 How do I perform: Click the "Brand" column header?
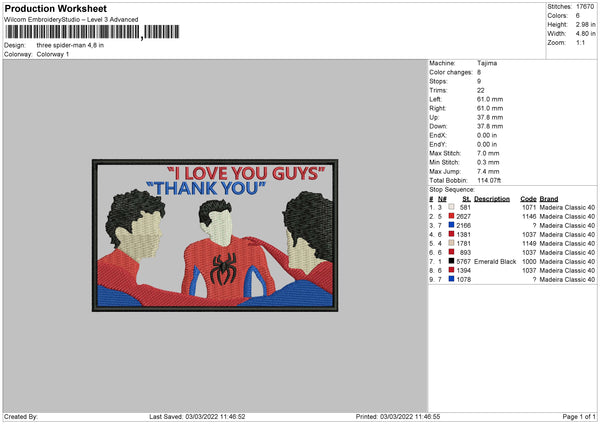pyautogui.click(x=549, y=199)
